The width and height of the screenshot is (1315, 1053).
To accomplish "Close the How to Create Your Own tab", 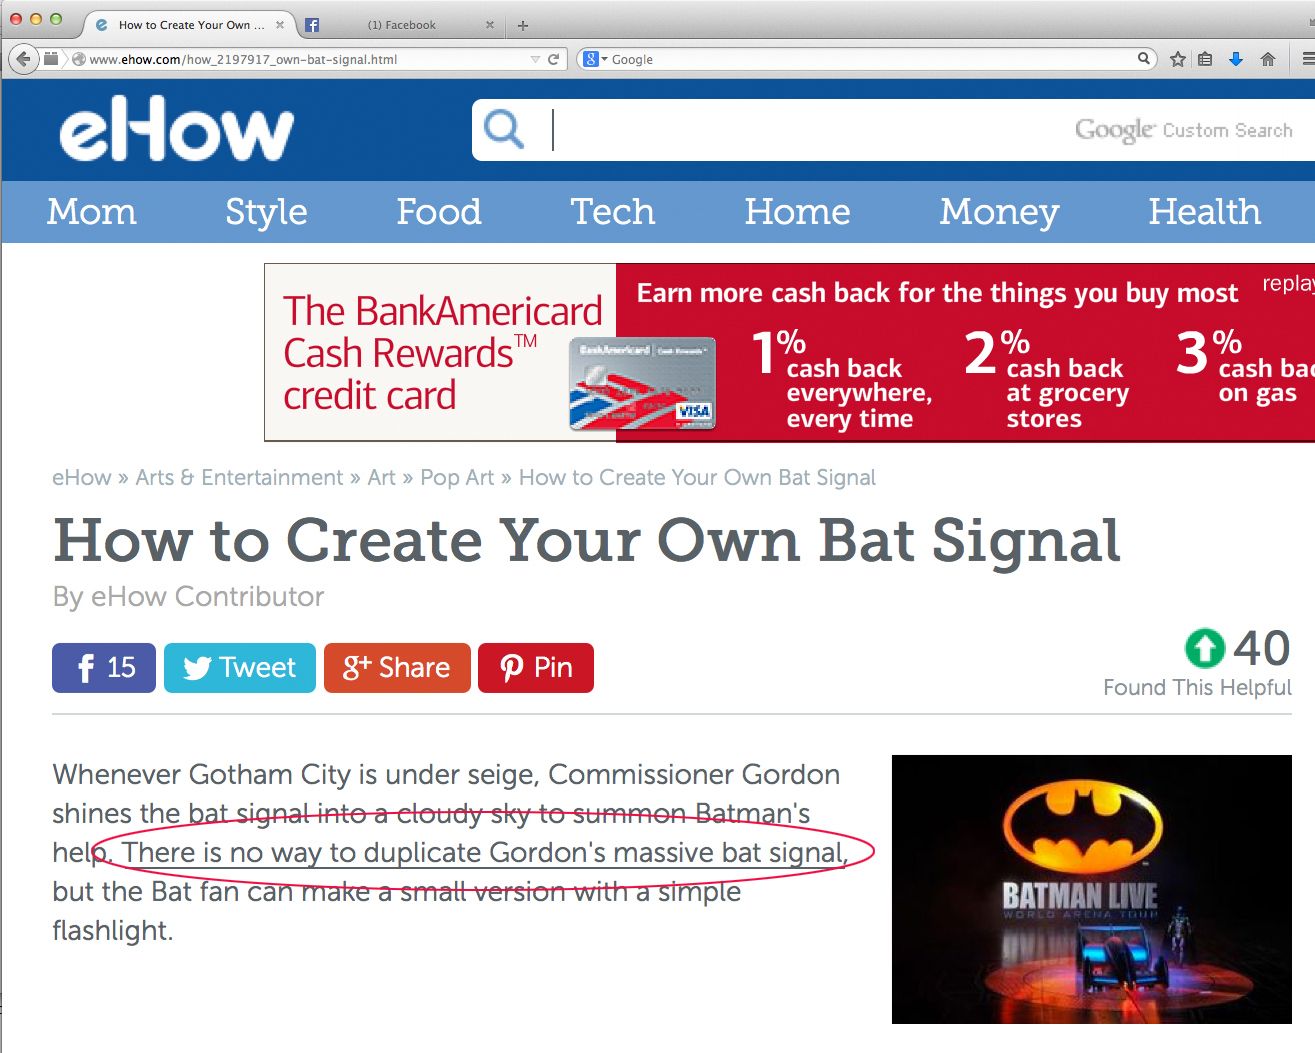I will 280,25.
